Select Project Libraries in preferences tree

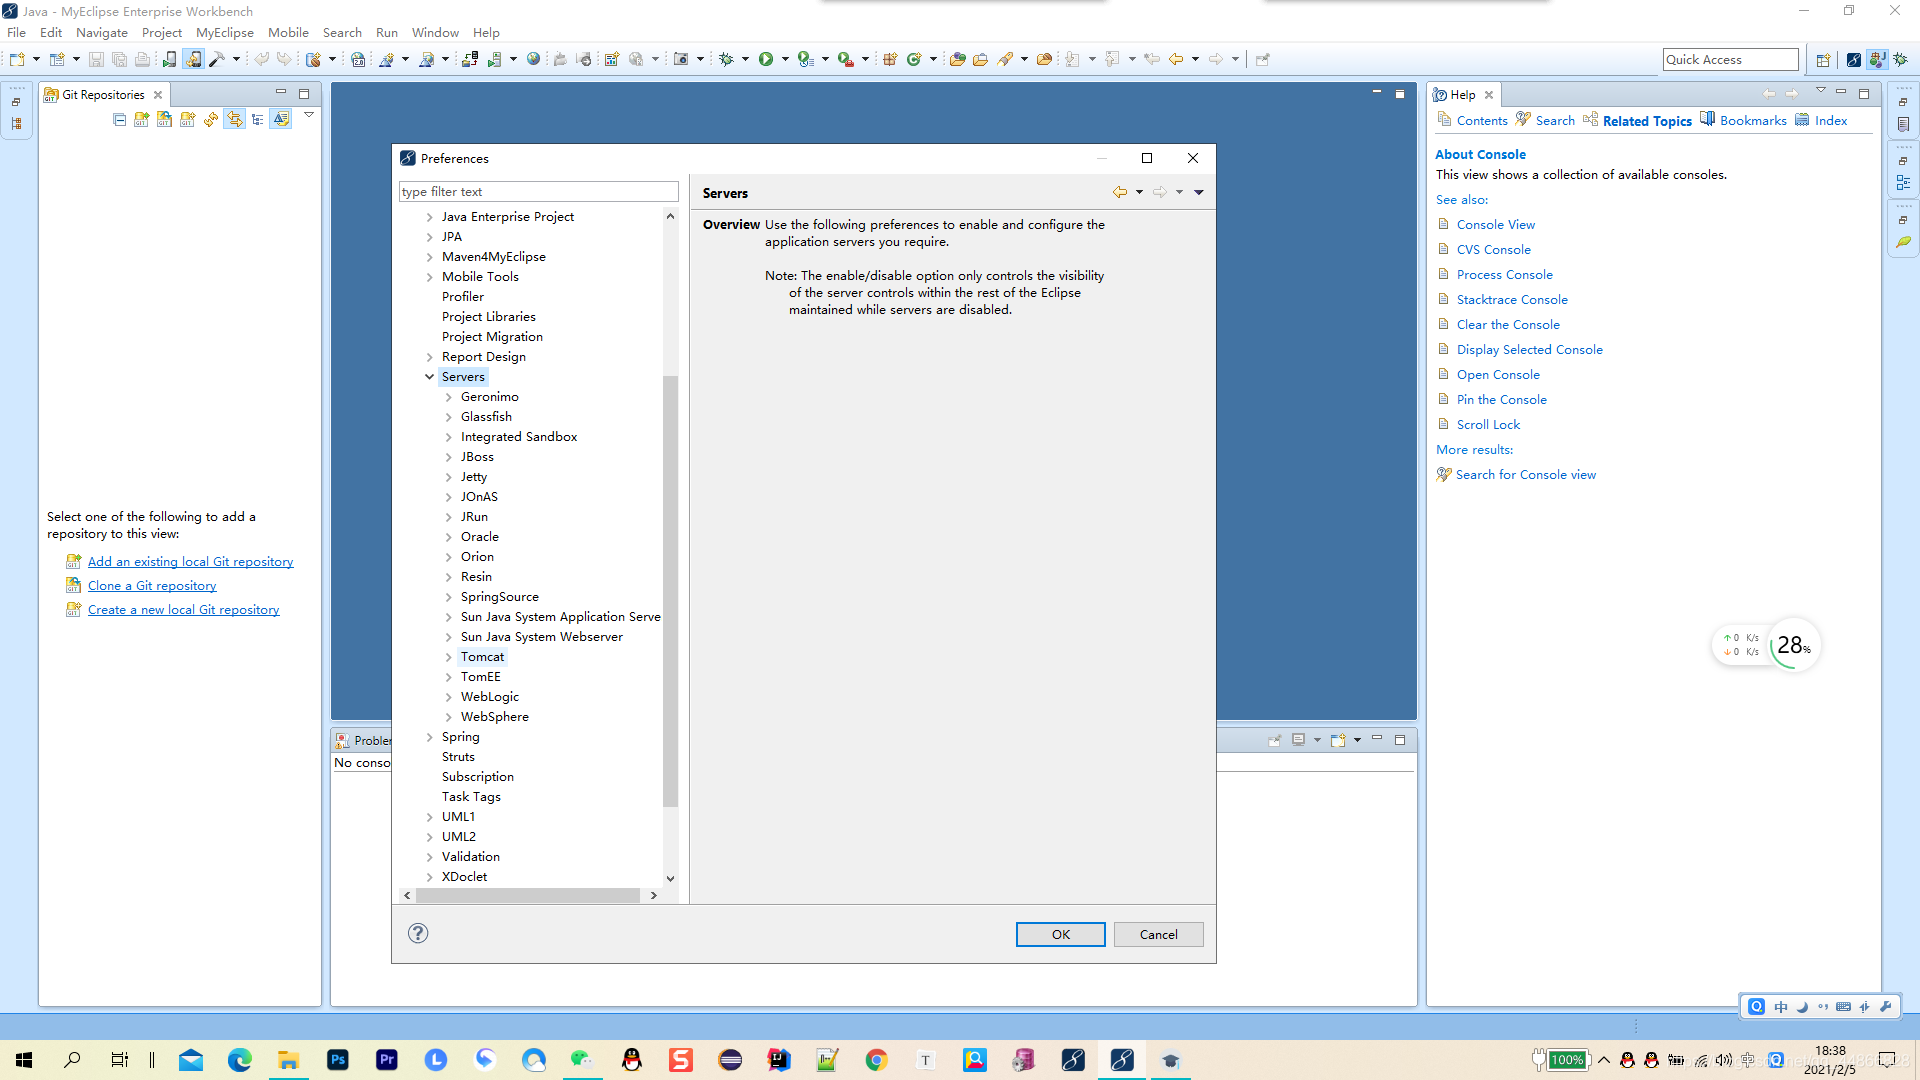pos(489,317)
